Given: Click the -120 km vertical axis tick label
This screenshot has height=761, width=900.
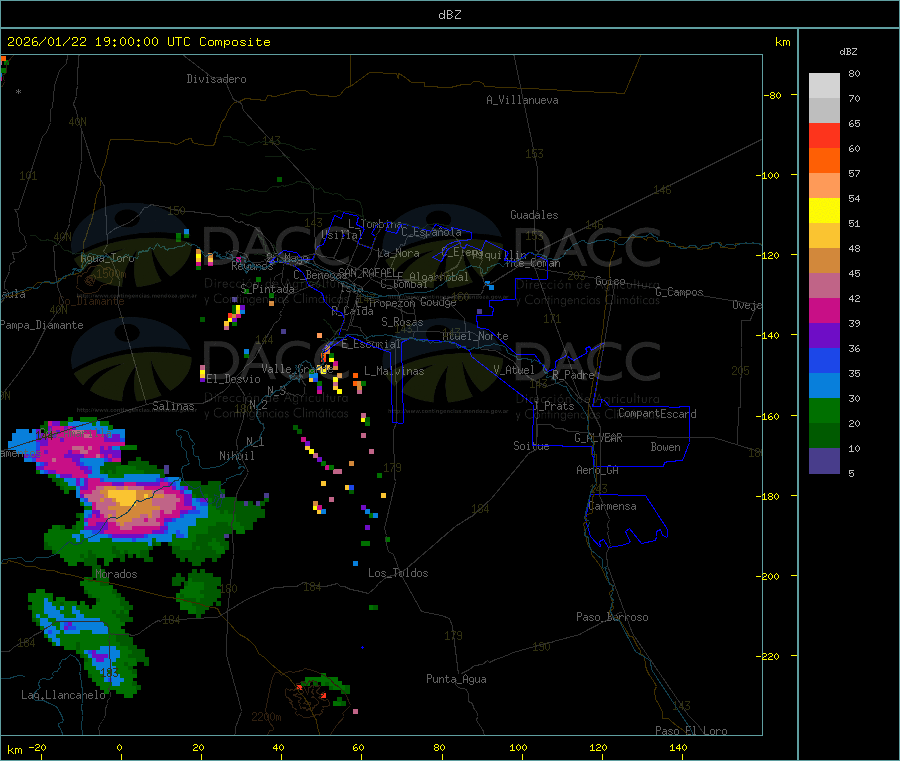Looking at the screenshot, I should (x=770, y=255).
